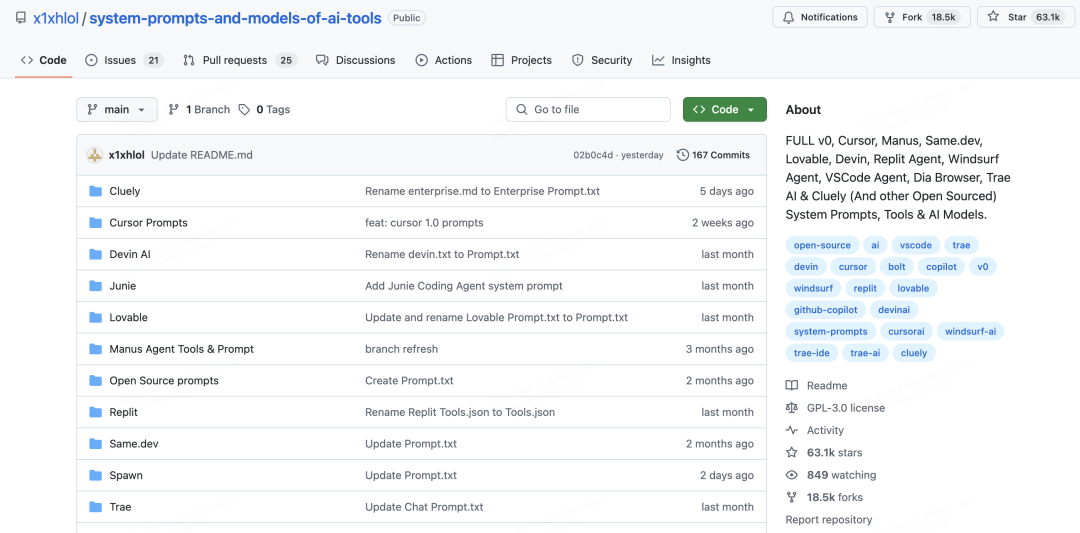Open 'feat: cursor 1.0 prompts' commit message

pyautogui.click(x=424, y=222)
